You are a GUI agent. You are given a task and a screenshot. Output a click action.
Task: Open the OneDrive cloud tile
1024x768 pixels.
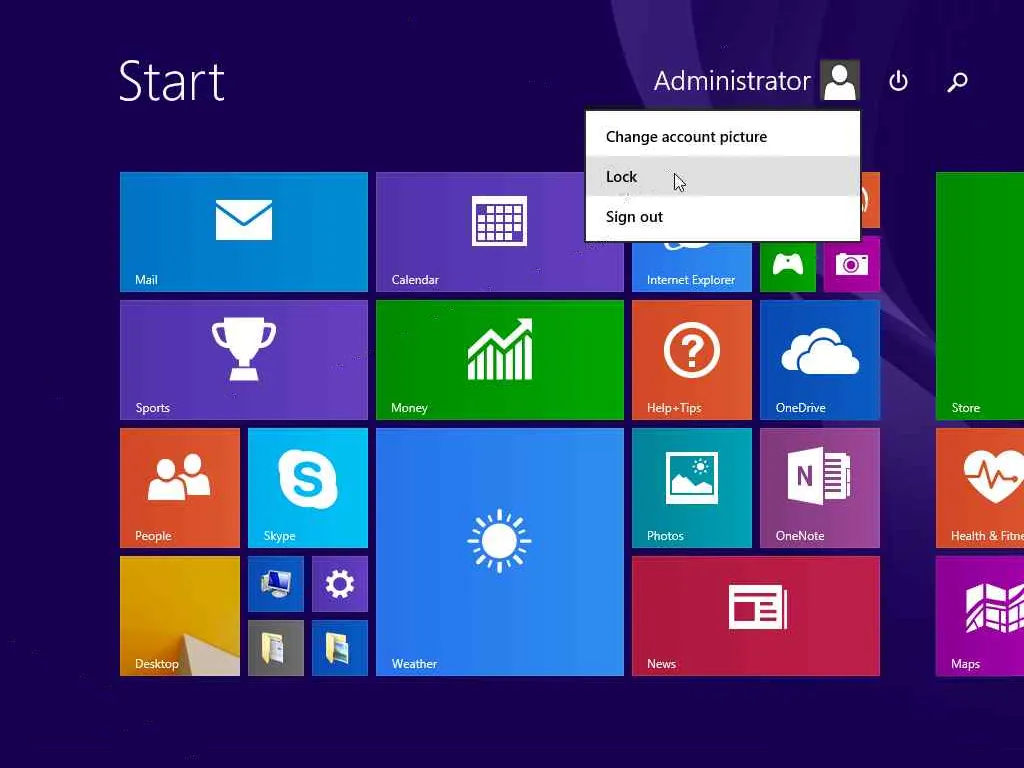pos(820,360)
